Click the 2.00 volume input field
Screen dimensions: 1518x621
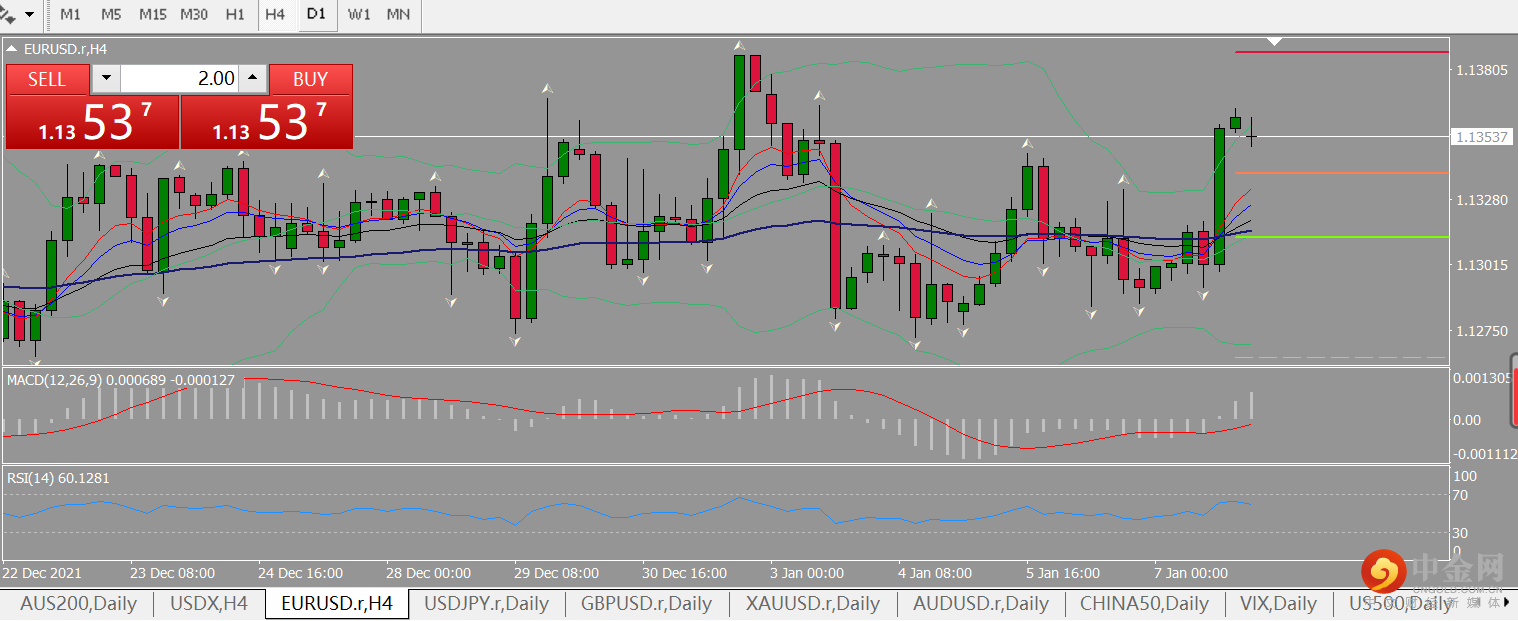tap(179, 79)
